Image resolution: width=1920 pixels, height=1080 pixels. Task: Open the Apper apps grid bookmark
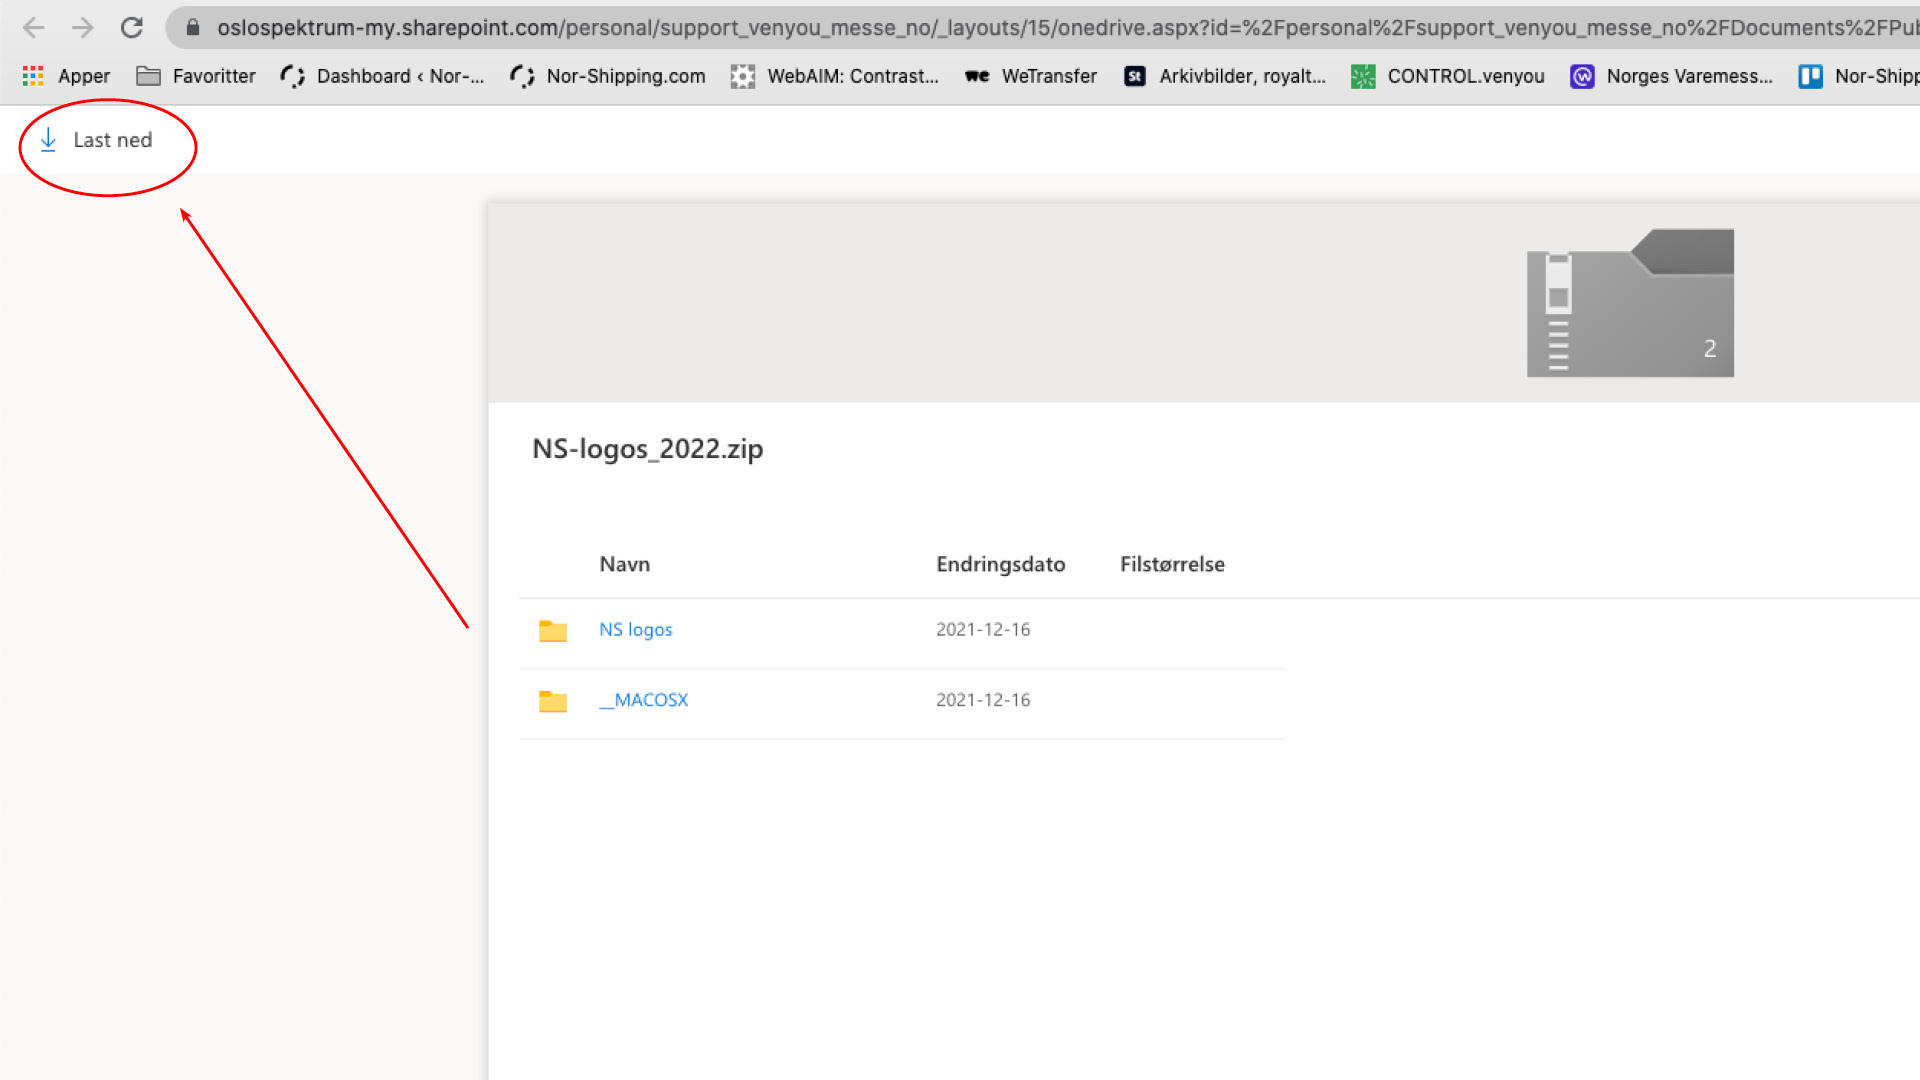point(66,76)
